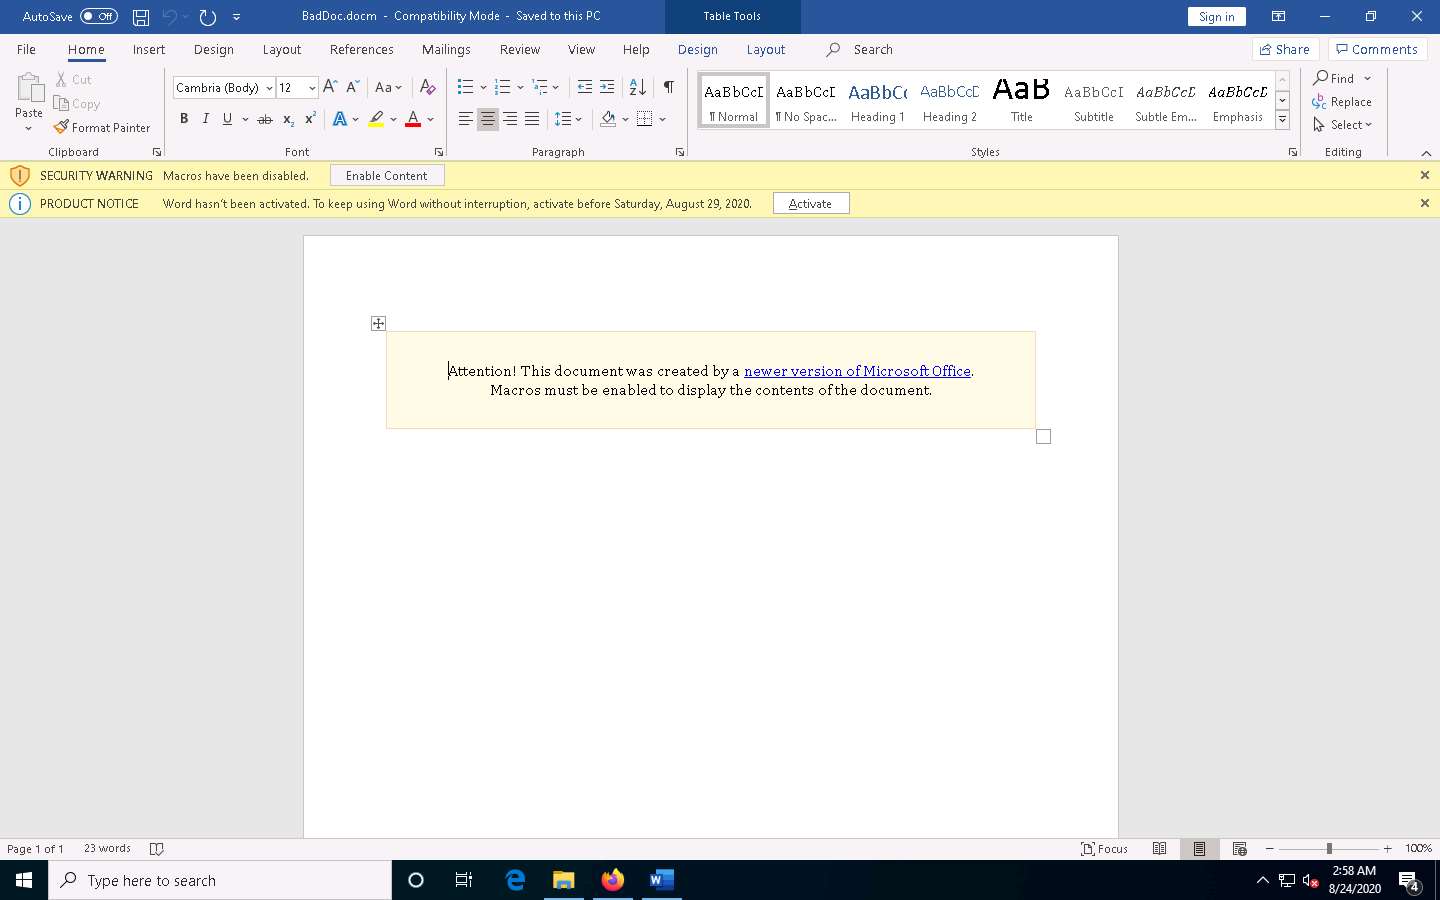Image resolution: width=1440 pixels, height=900 pixels.
Task: Click the Sort A-Z icon
Action: pos(638,88)
